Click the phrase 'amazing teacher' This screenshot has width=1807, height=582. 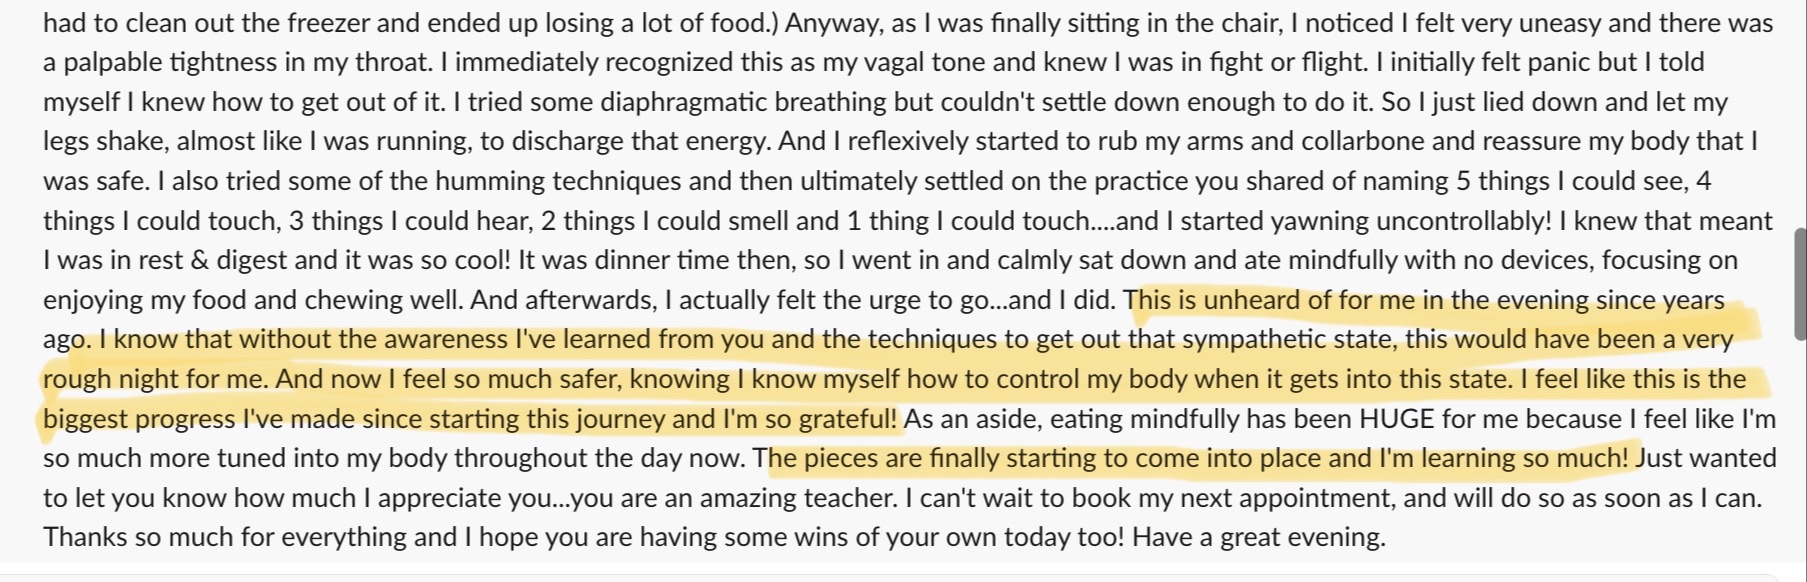coord(797,498)
